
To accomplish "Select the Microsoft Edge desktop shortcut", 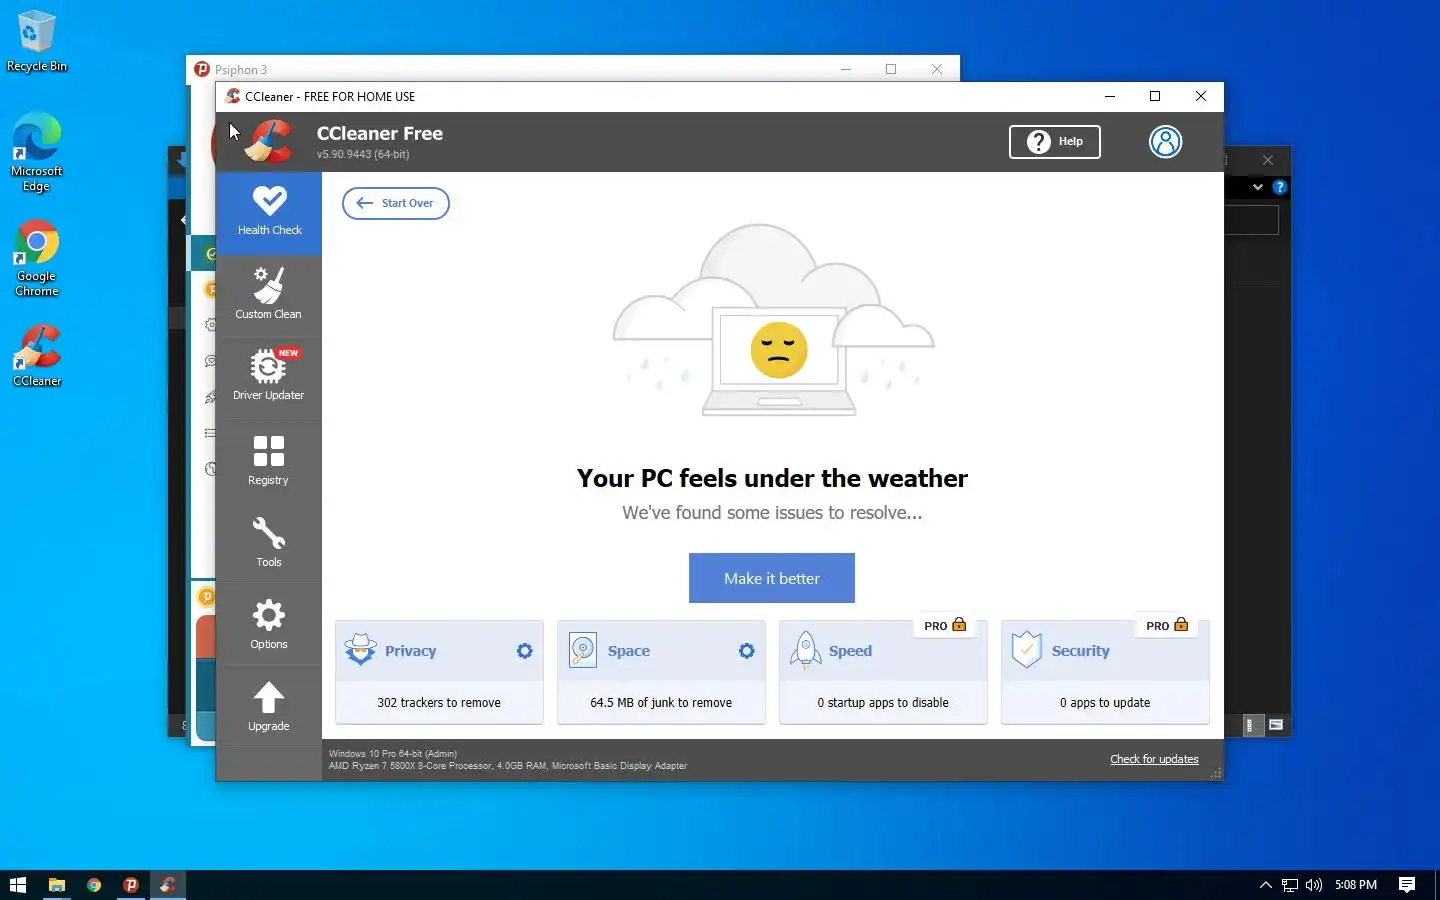I will tap(37, 152).
